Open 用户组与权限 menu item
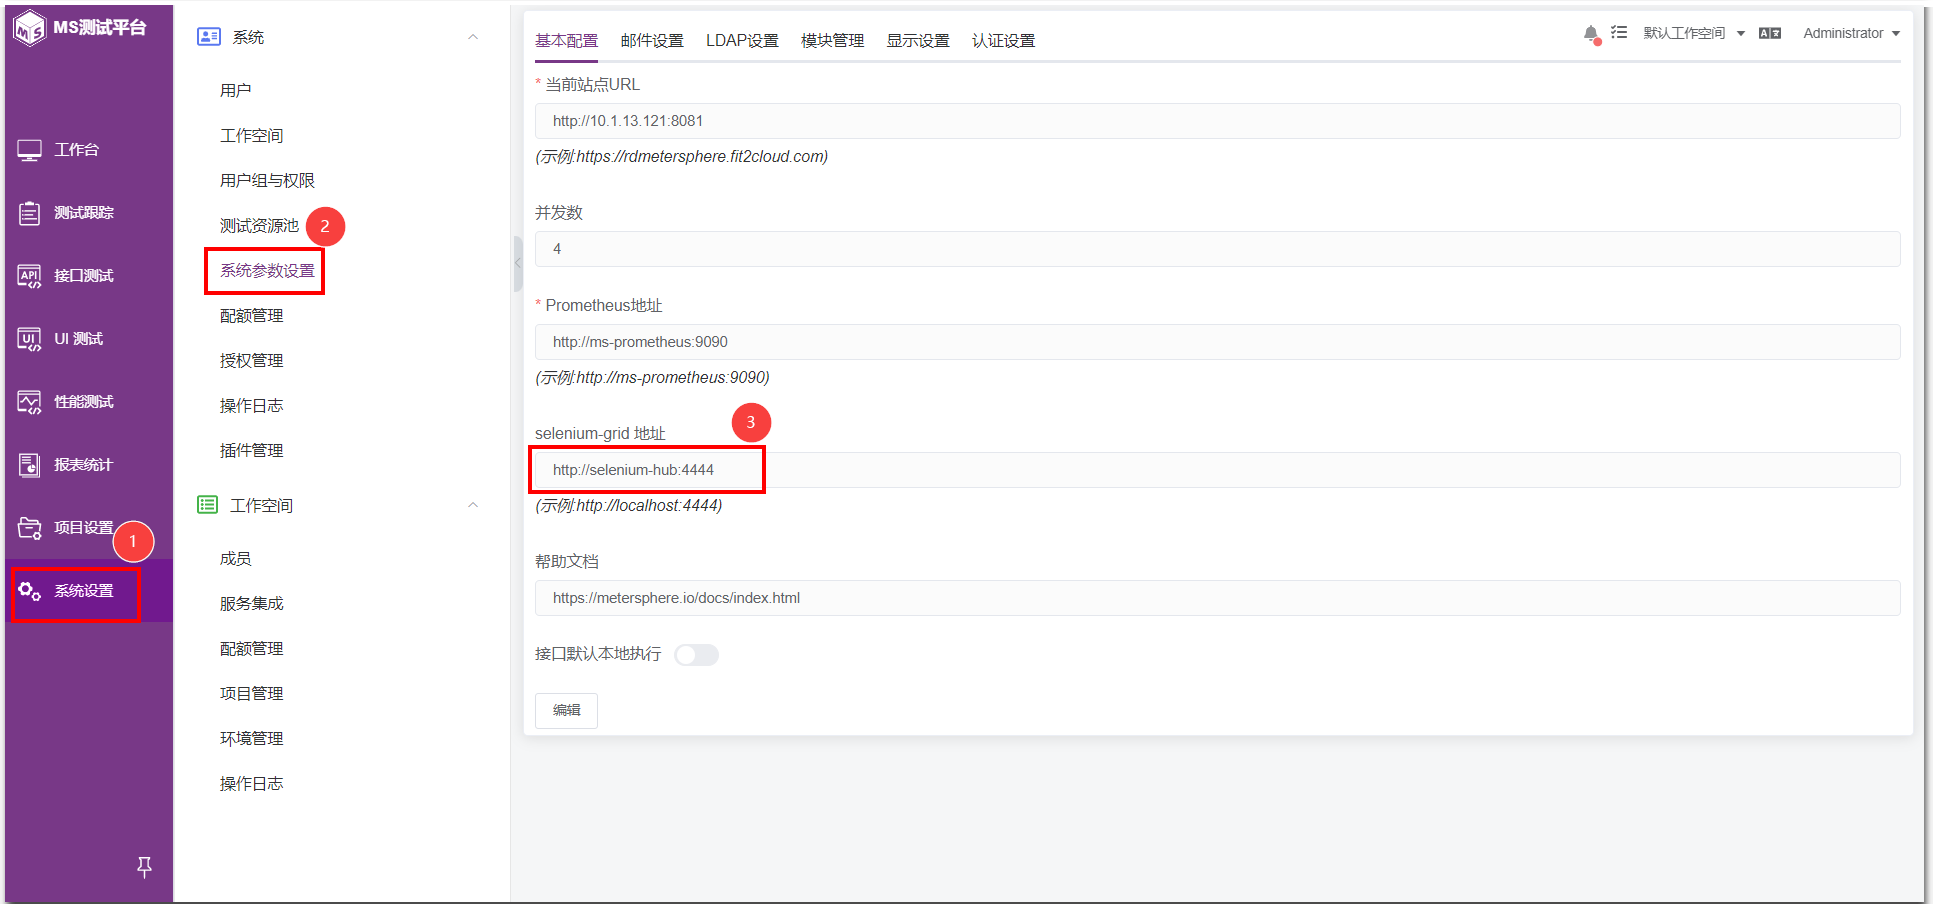Screen dimensions: 1933x911 [x=267, y=181]
